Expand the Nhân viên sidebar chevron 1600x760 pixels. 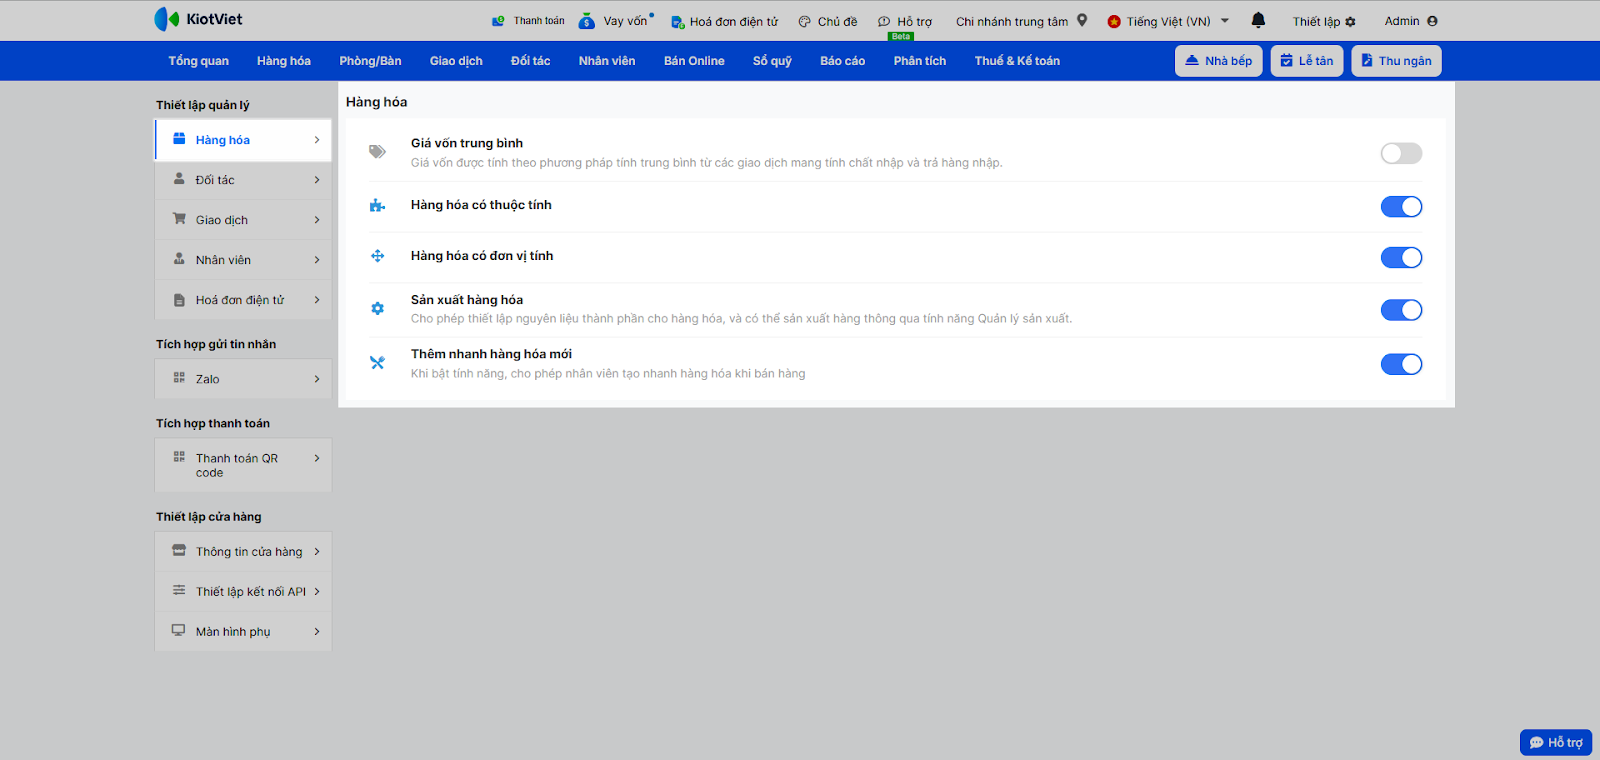click(317, 260)
